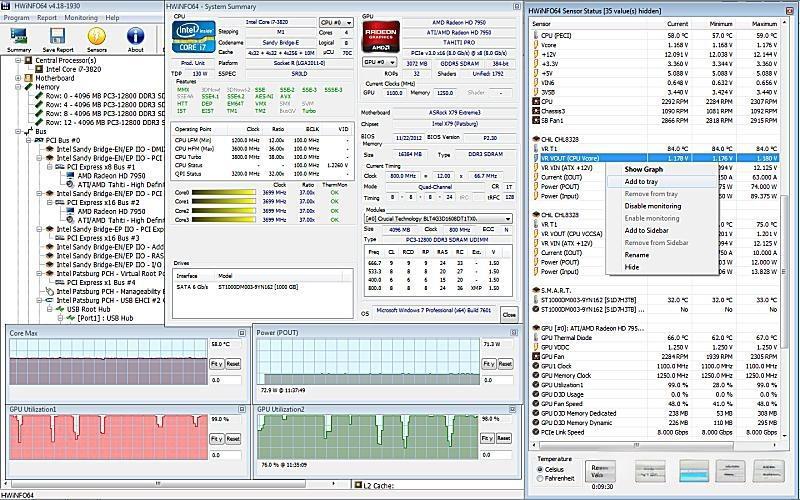This screenshot has width=800, height=500.
Task: Click the Core0 clock usage bar
Action: click(x=223, y=193)
